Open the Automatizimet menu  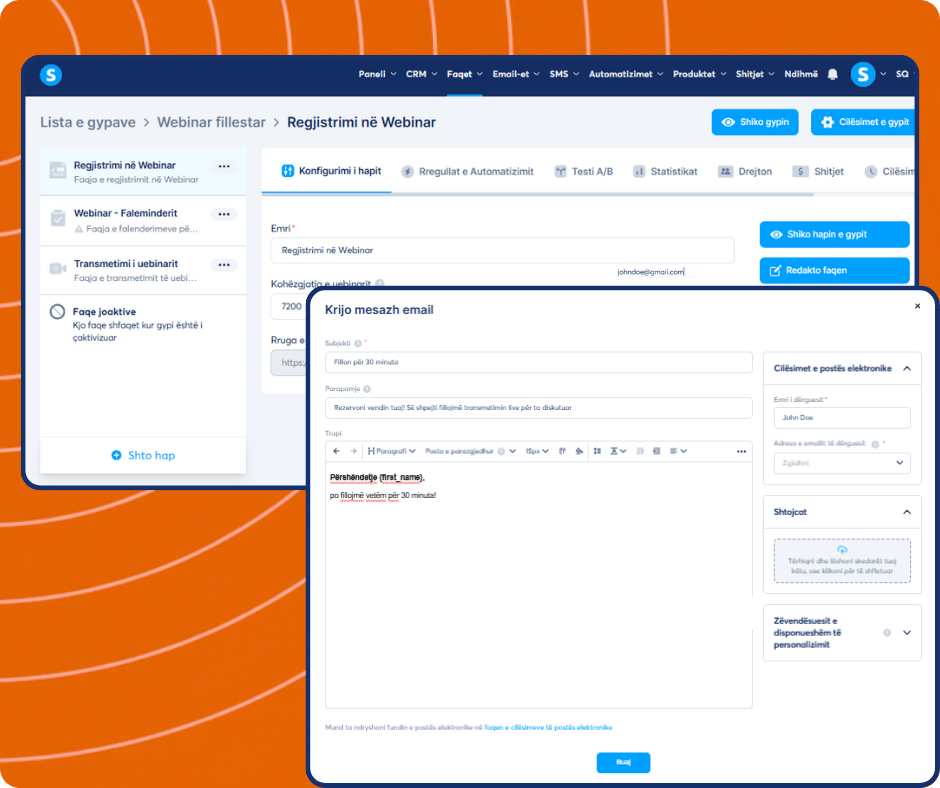[625, 74]
